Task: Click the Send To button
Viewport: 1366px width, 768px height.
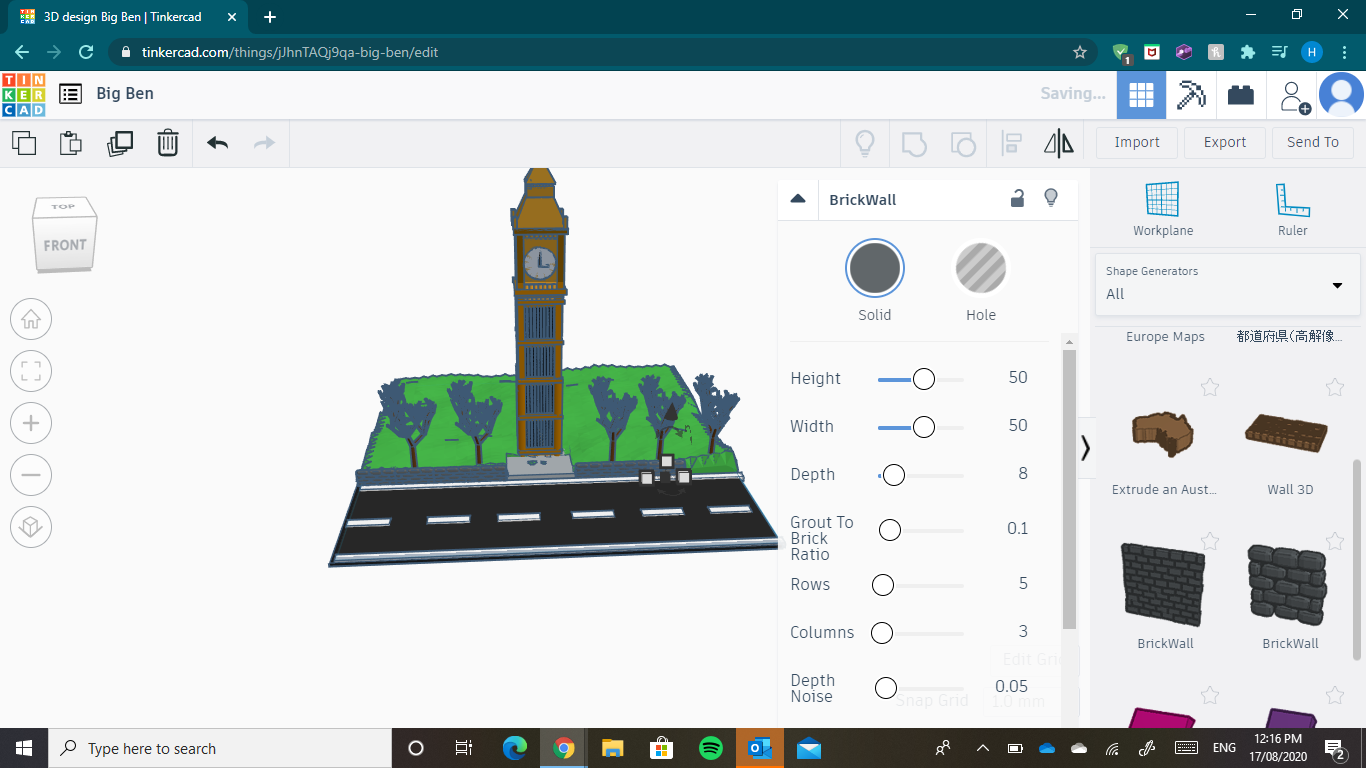Action: (x=1313, y=143)
